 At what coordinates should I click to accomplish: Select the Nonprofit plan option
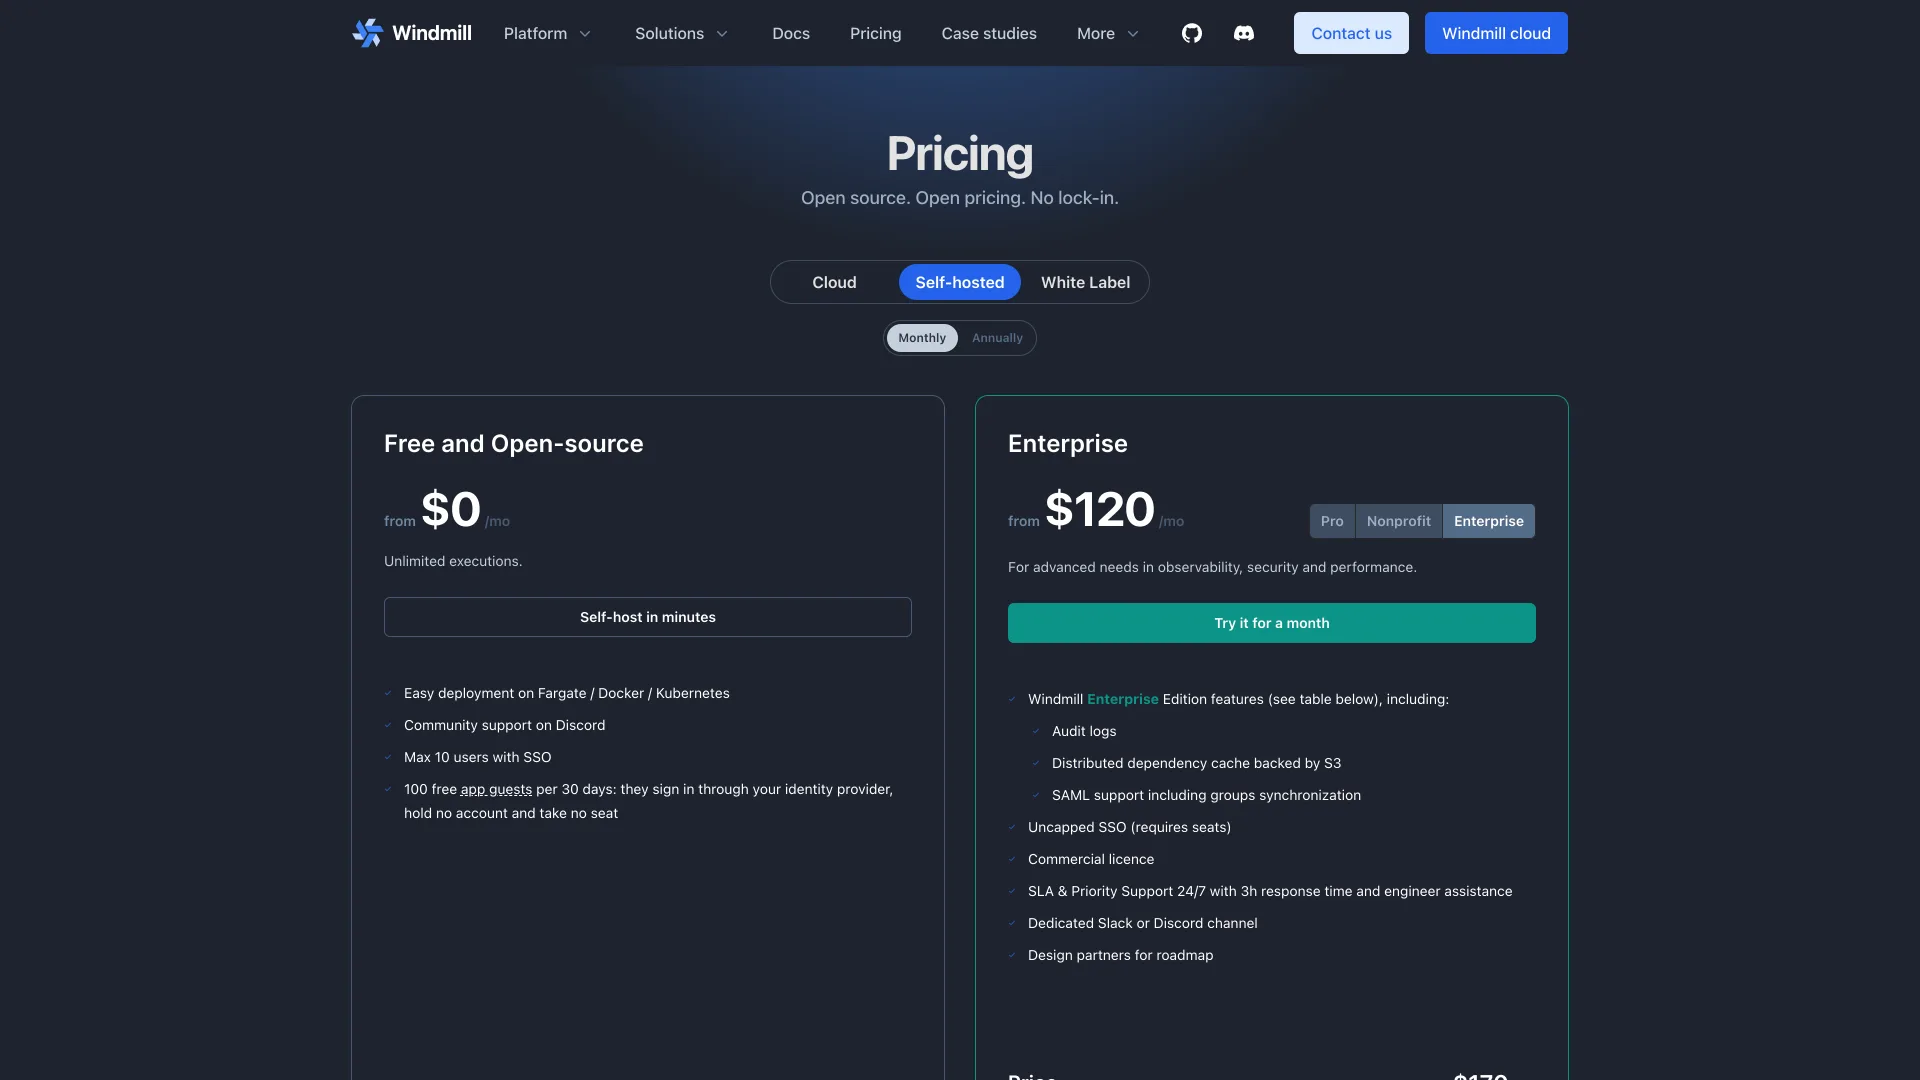(x=1398, y=521)
